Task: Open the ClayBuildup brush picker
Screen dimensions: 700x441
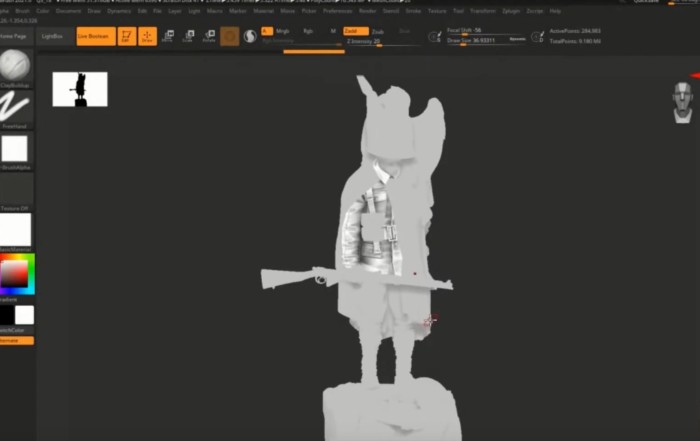Action: coord(15,65)
